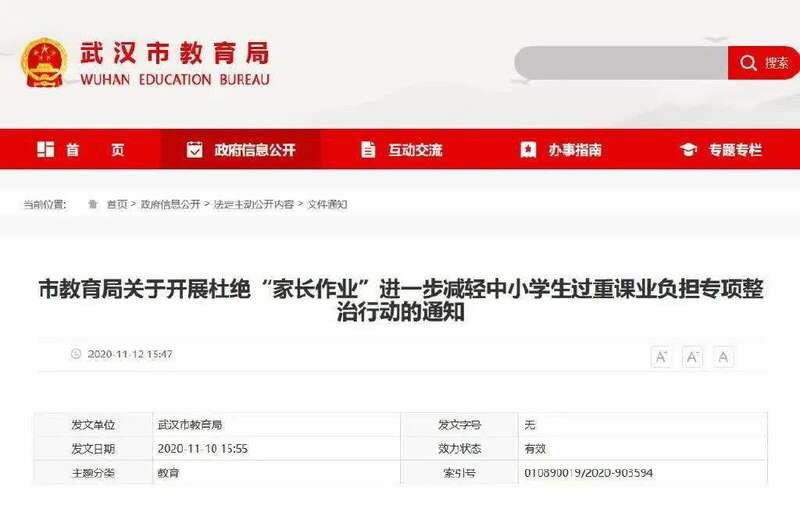This screenshot has width=800, height=505.
Task: Click the red 搜索 button
Action: (765, 63)
